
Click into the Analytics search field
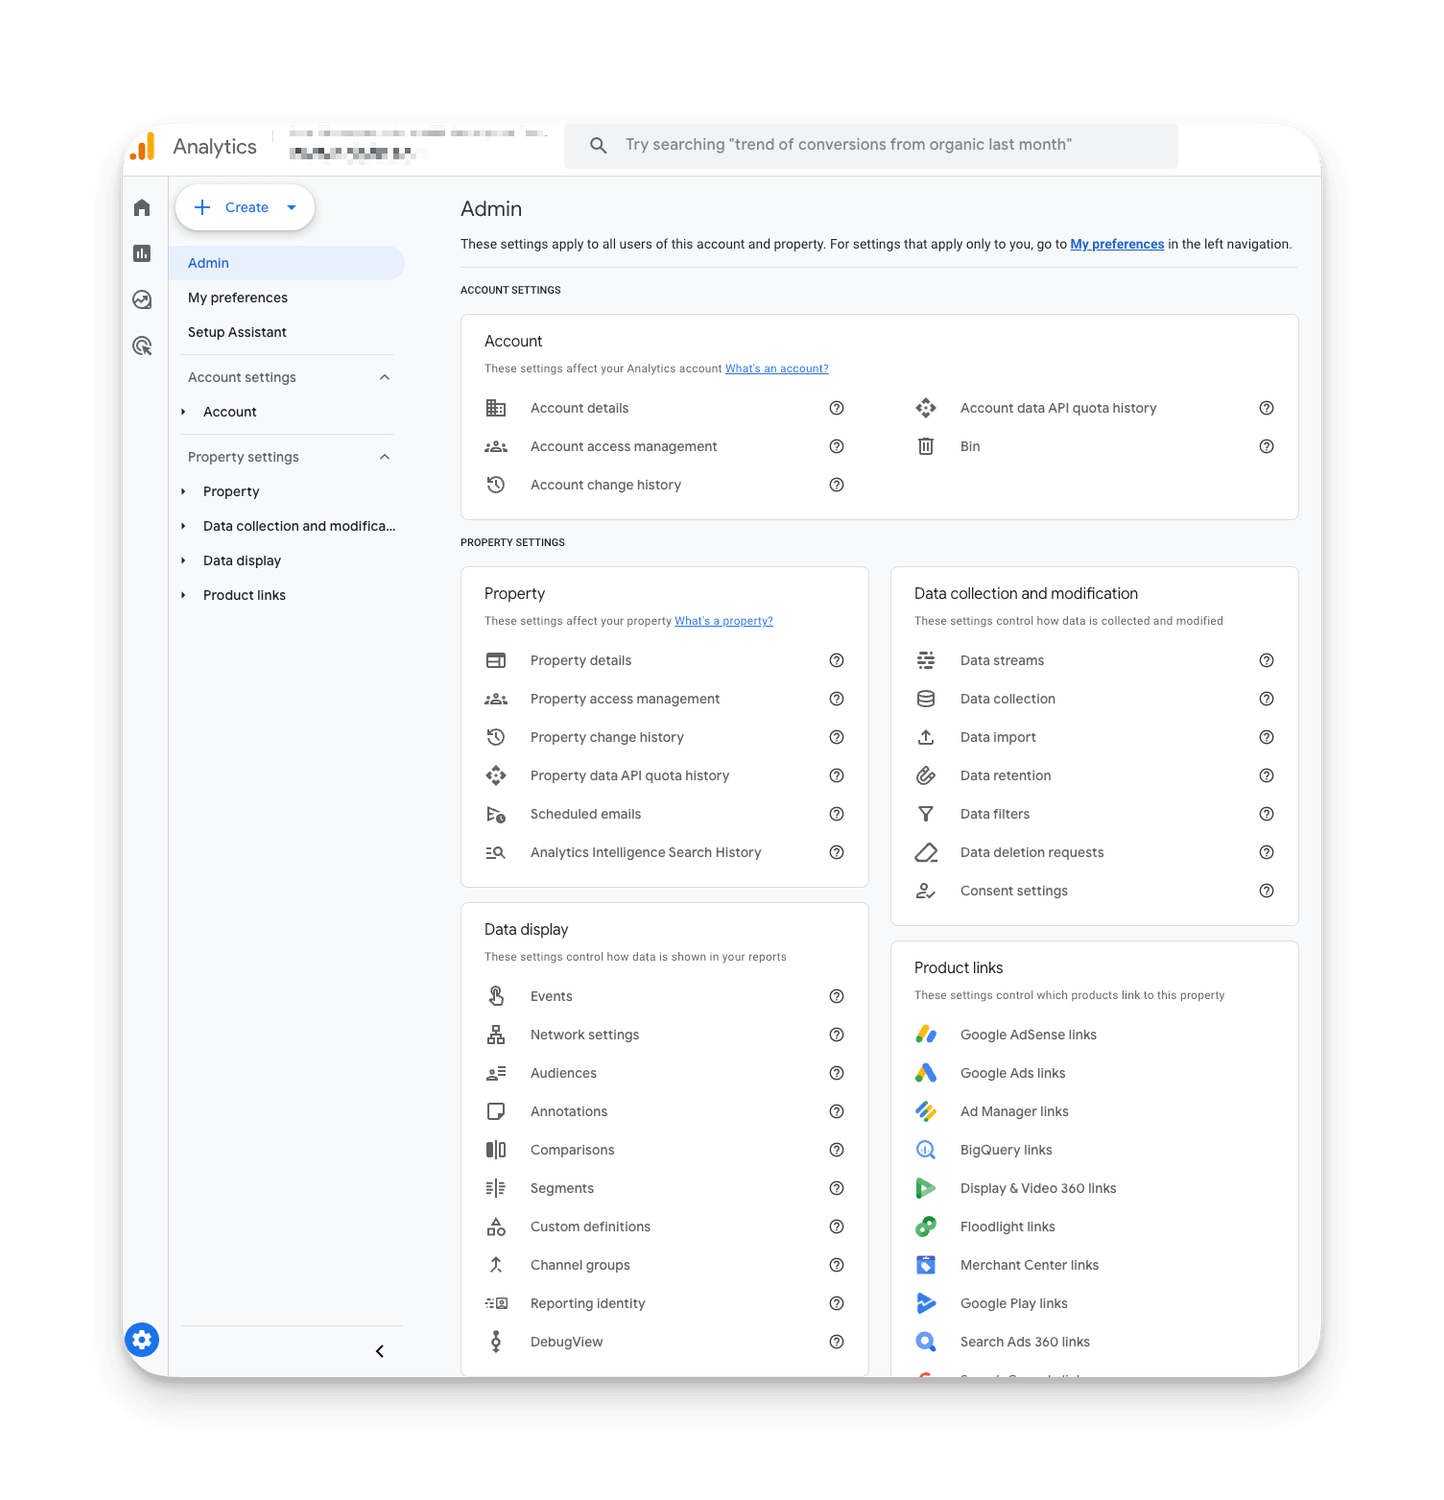tap(870, 145)
